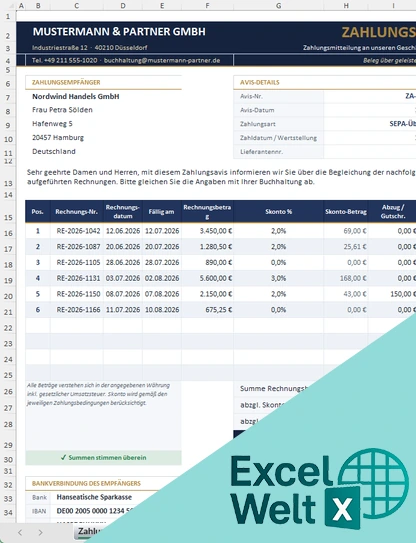Click the company name MUSTERMANN & PARTNER GMBH
This screenshot has width=416, height=543.
pos(119,32)
